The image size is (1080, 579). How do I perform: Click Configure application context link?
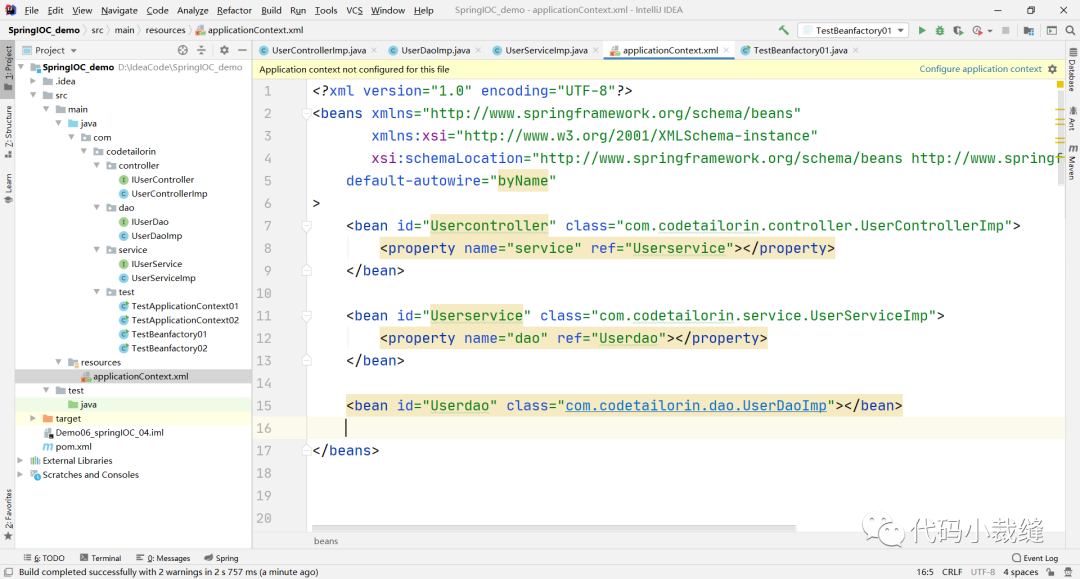[x=980, y=69]
